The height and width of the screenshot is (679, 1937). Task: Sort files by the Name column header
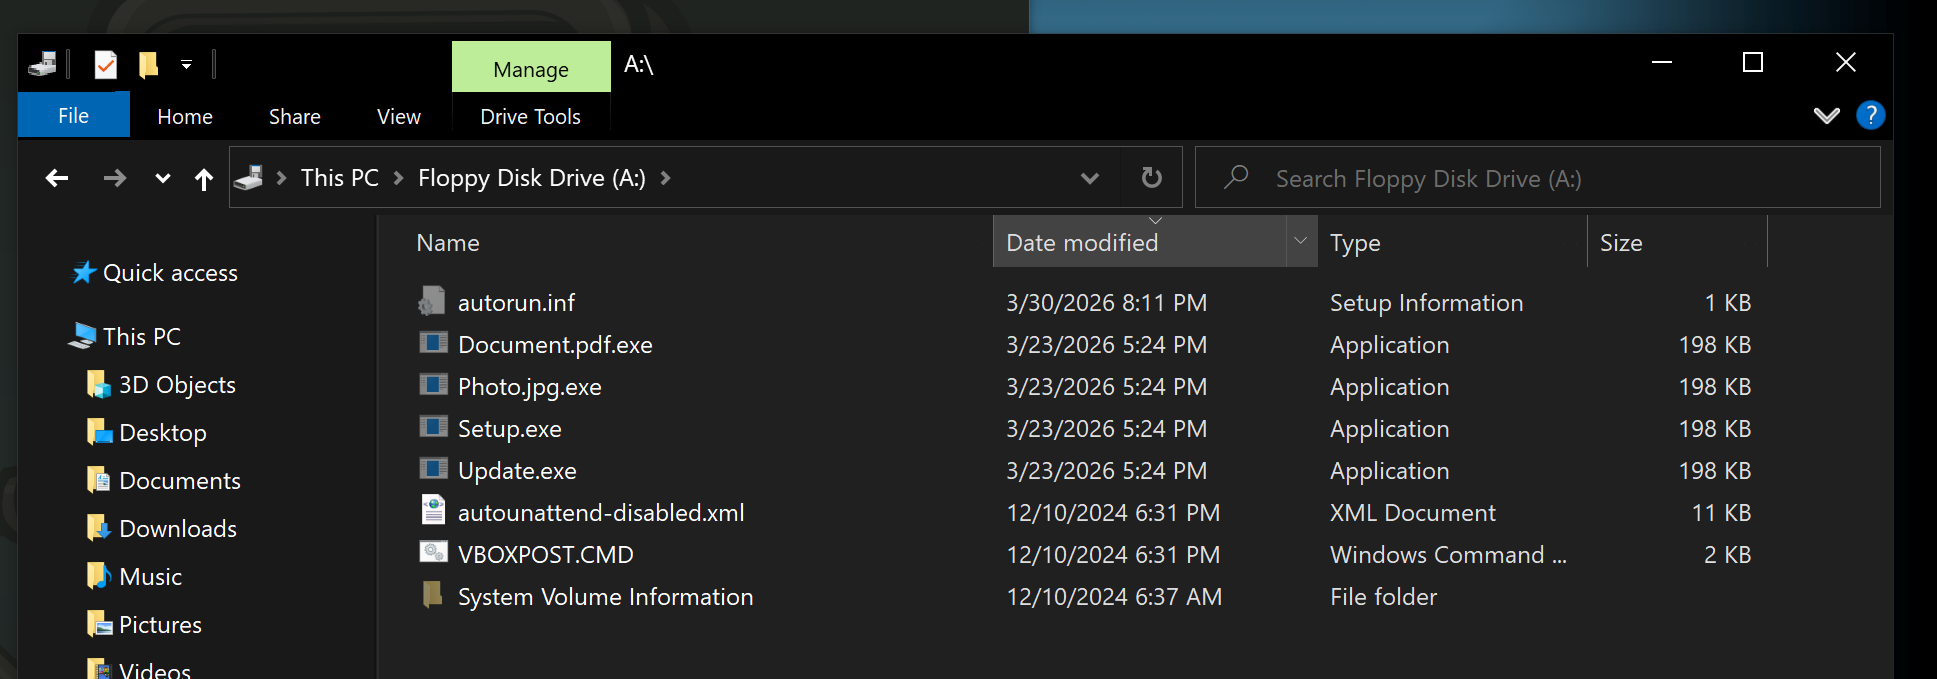coord(448,243)
